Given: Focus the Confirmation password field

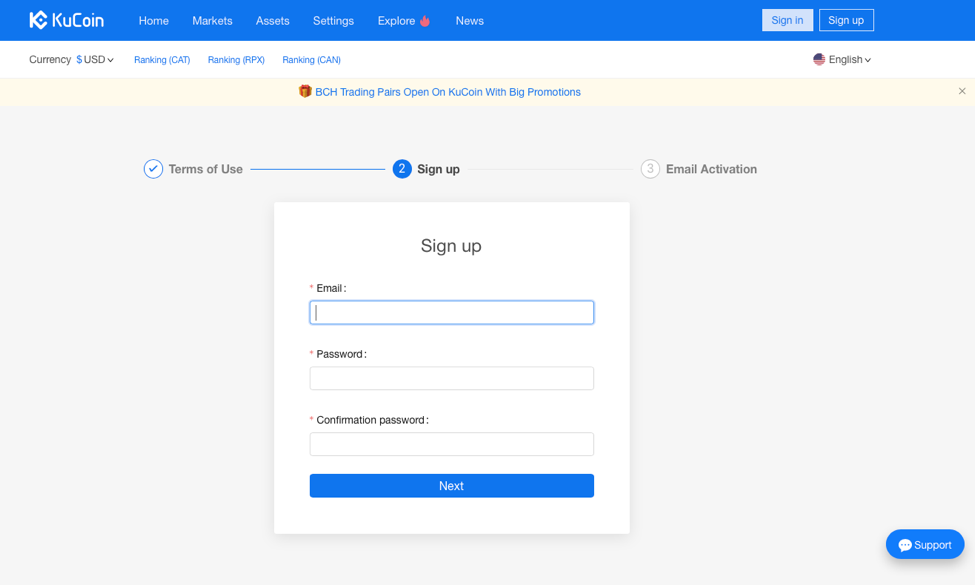Looking at the screenshot, I should [x=451, y=444].
